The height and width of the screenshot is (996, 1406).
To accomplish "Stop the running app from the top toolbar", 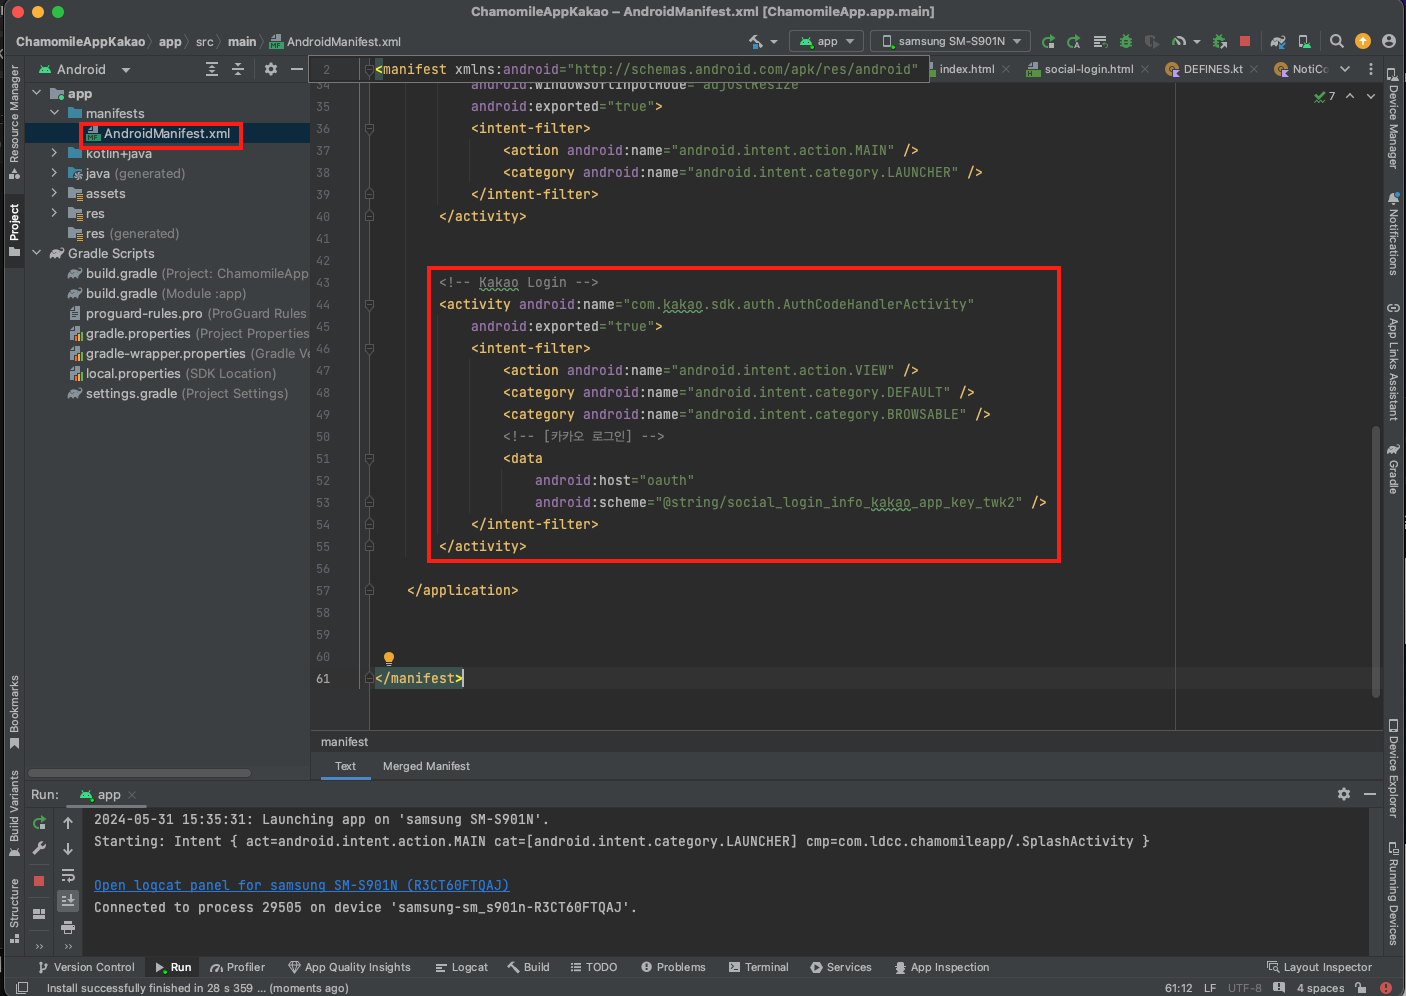I will coord(1245,41).
